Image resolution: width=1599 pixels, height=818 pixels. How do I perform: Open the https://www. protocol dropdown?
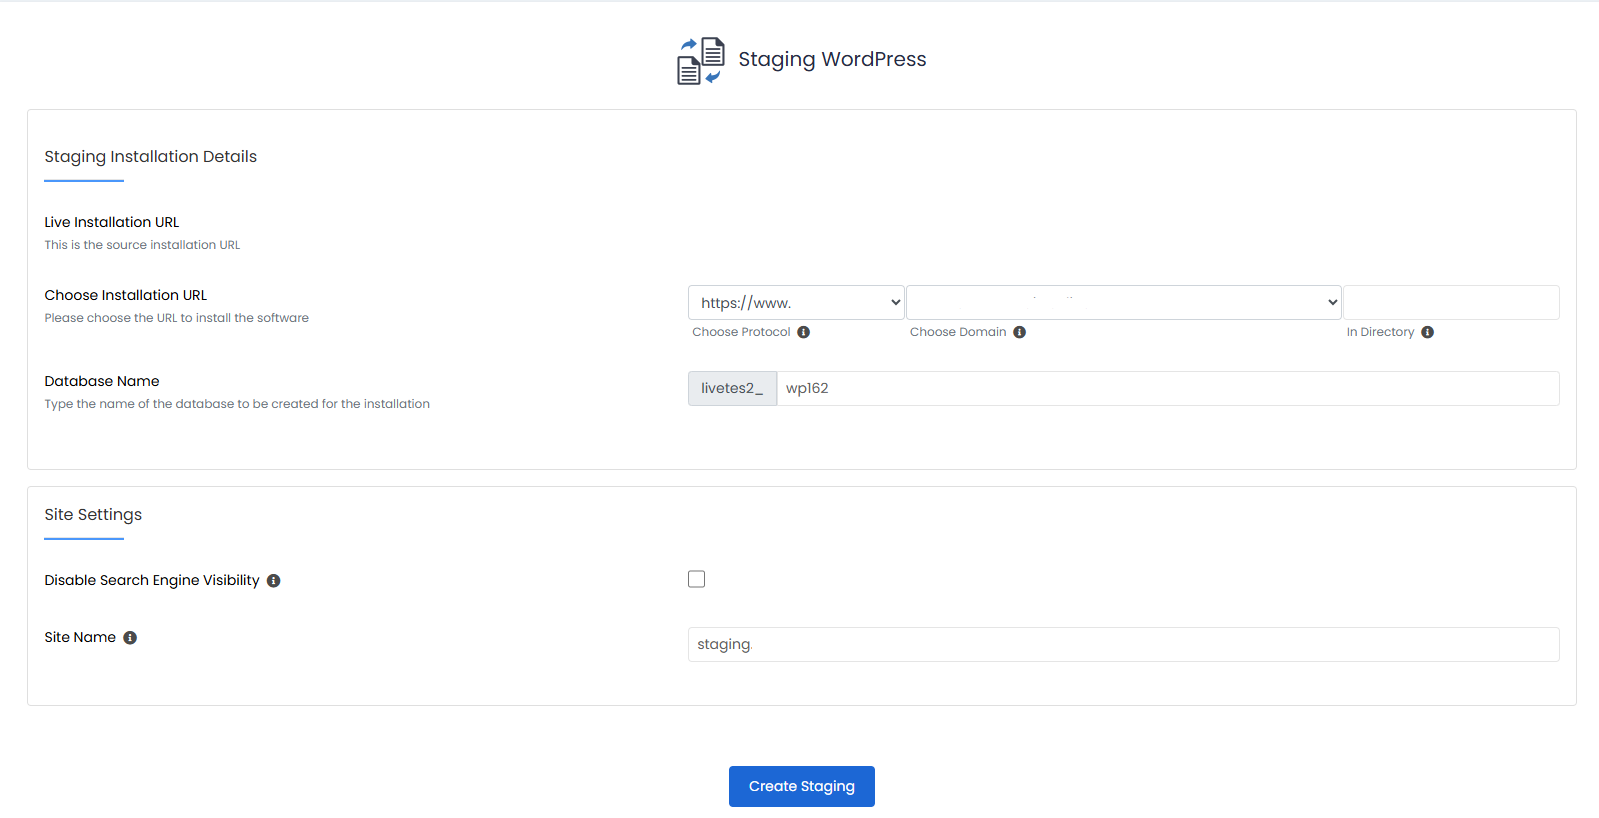tap(796, 303)
